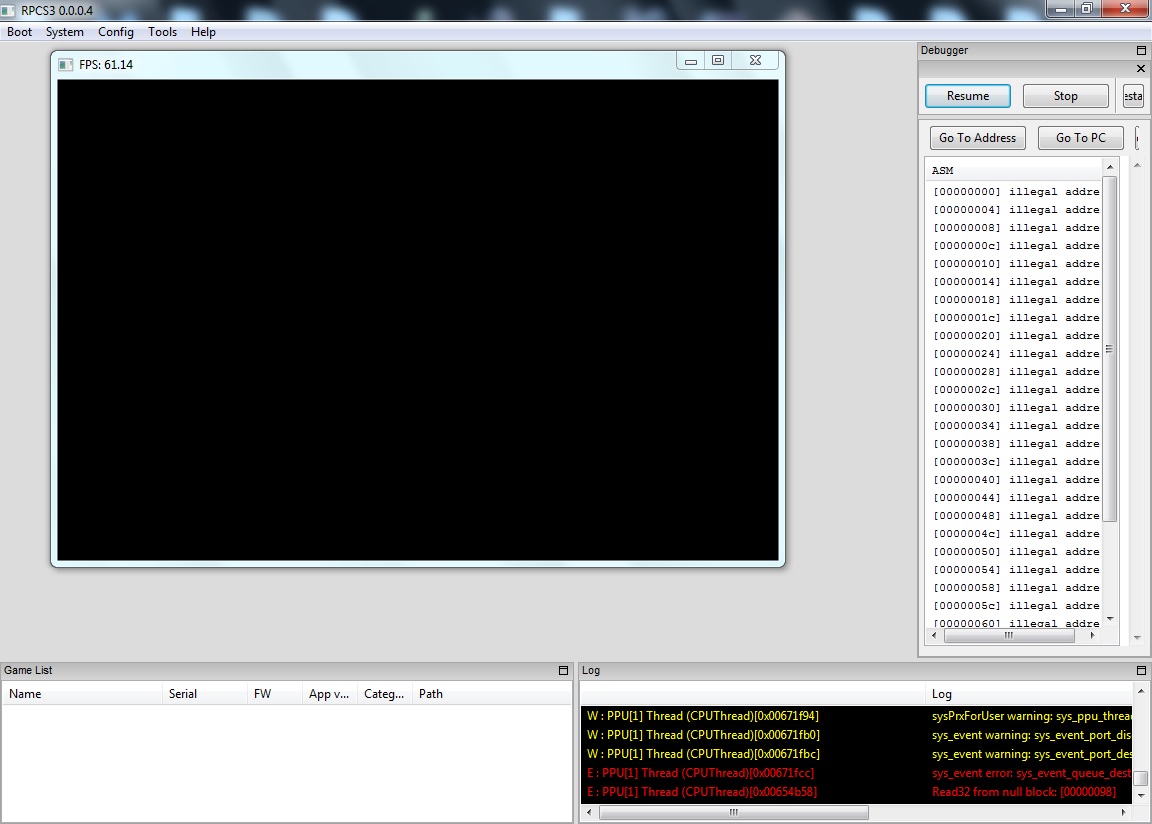The image size is (1152, 824).
Task: Click the Go To PC button
Action: [1081, 138]
